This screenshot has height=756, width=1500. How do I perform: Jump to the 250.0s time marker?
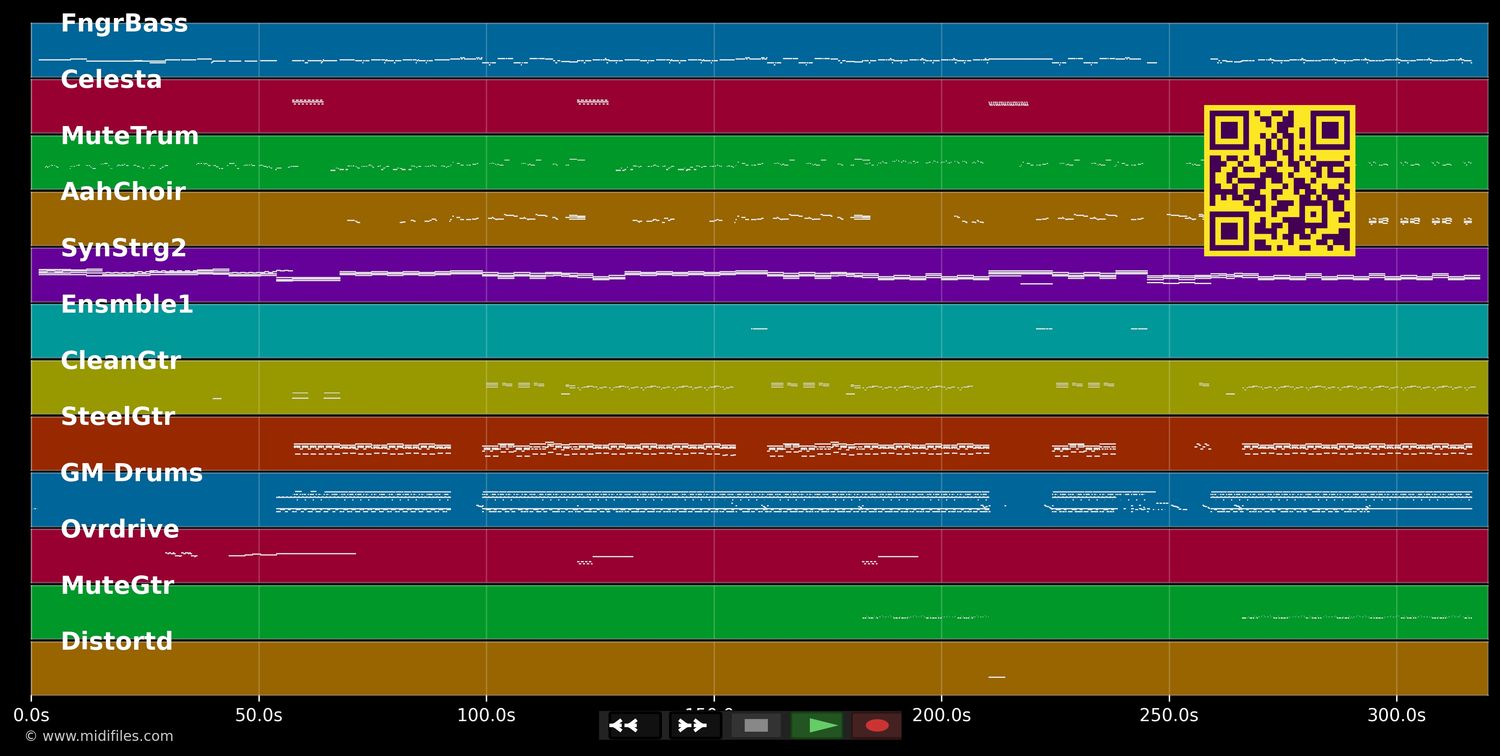click(x=1168, y=716)
